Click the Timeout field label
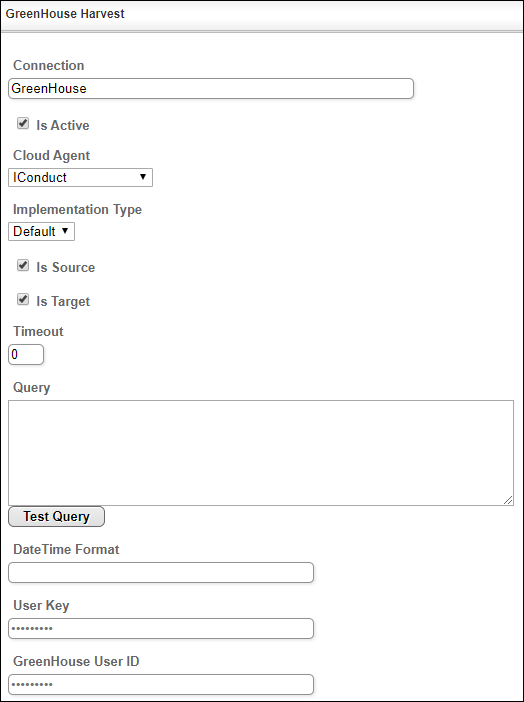Screen dimensions: 524x702 click(39, 331)
